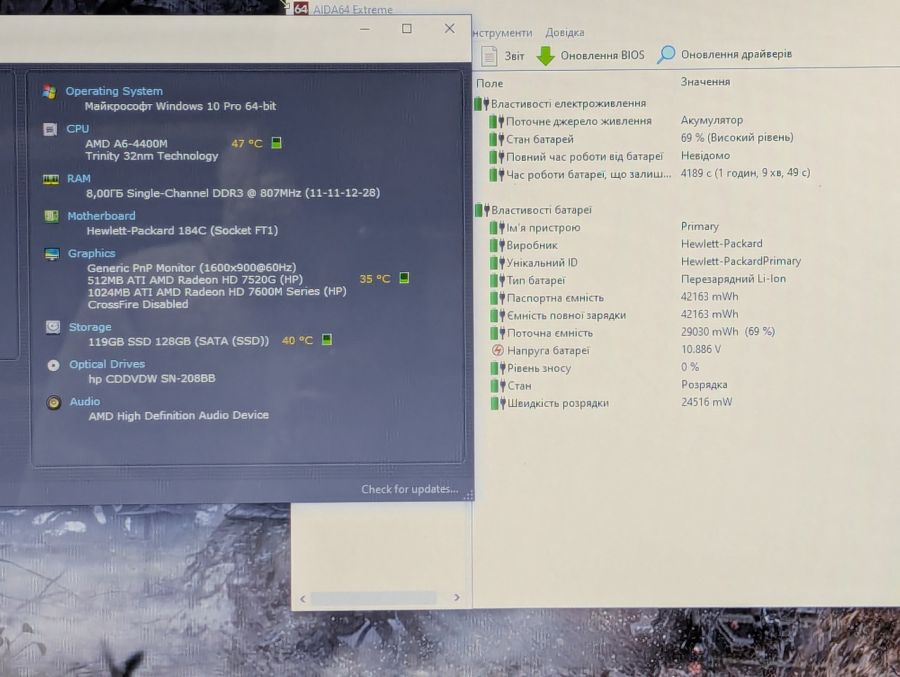The image size is (900, 677).
Task: Open the Motherboard section heading
Action: pos(102,216)
